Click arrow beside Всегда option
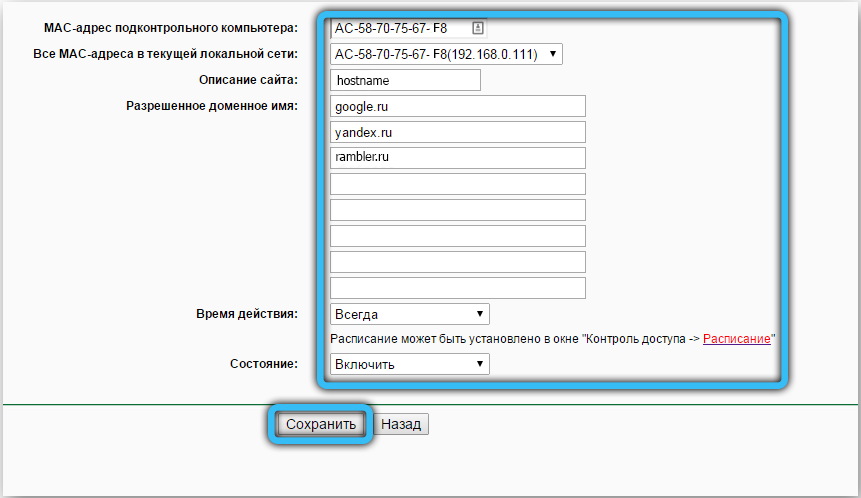861x498 pixels. point(479,314)
